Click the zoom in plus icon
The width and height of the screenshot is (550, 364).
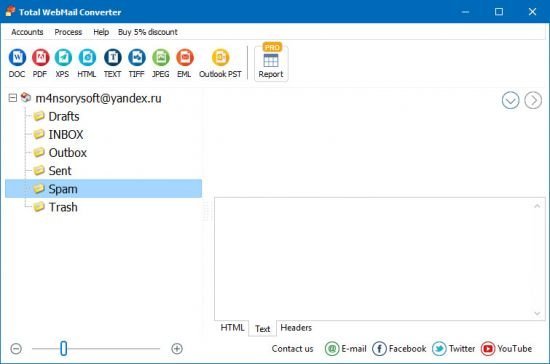coord(177,349)
